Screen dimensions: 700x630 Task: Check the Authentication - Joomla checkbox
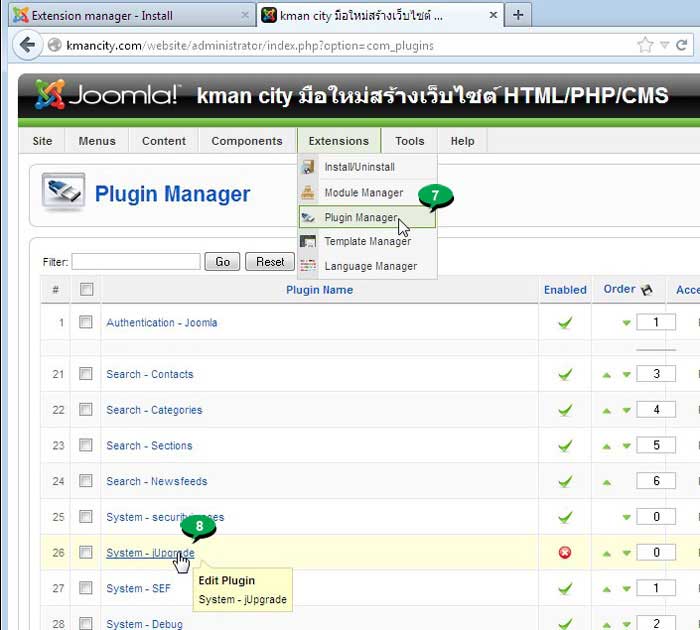pyautogui.click(x=86, y=322)
